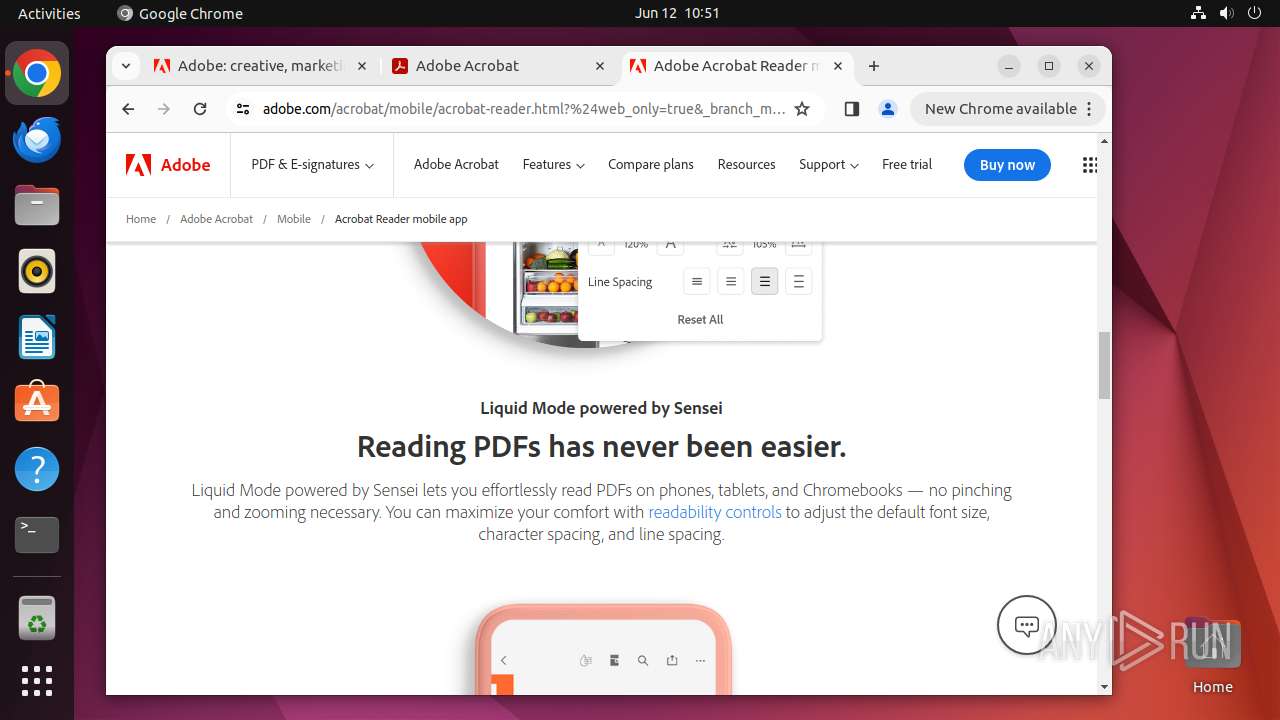This screenshot has height=720, width=1280.
Task: Select the Adobe Acrobat Reader tab
Action: pos(738,66)
